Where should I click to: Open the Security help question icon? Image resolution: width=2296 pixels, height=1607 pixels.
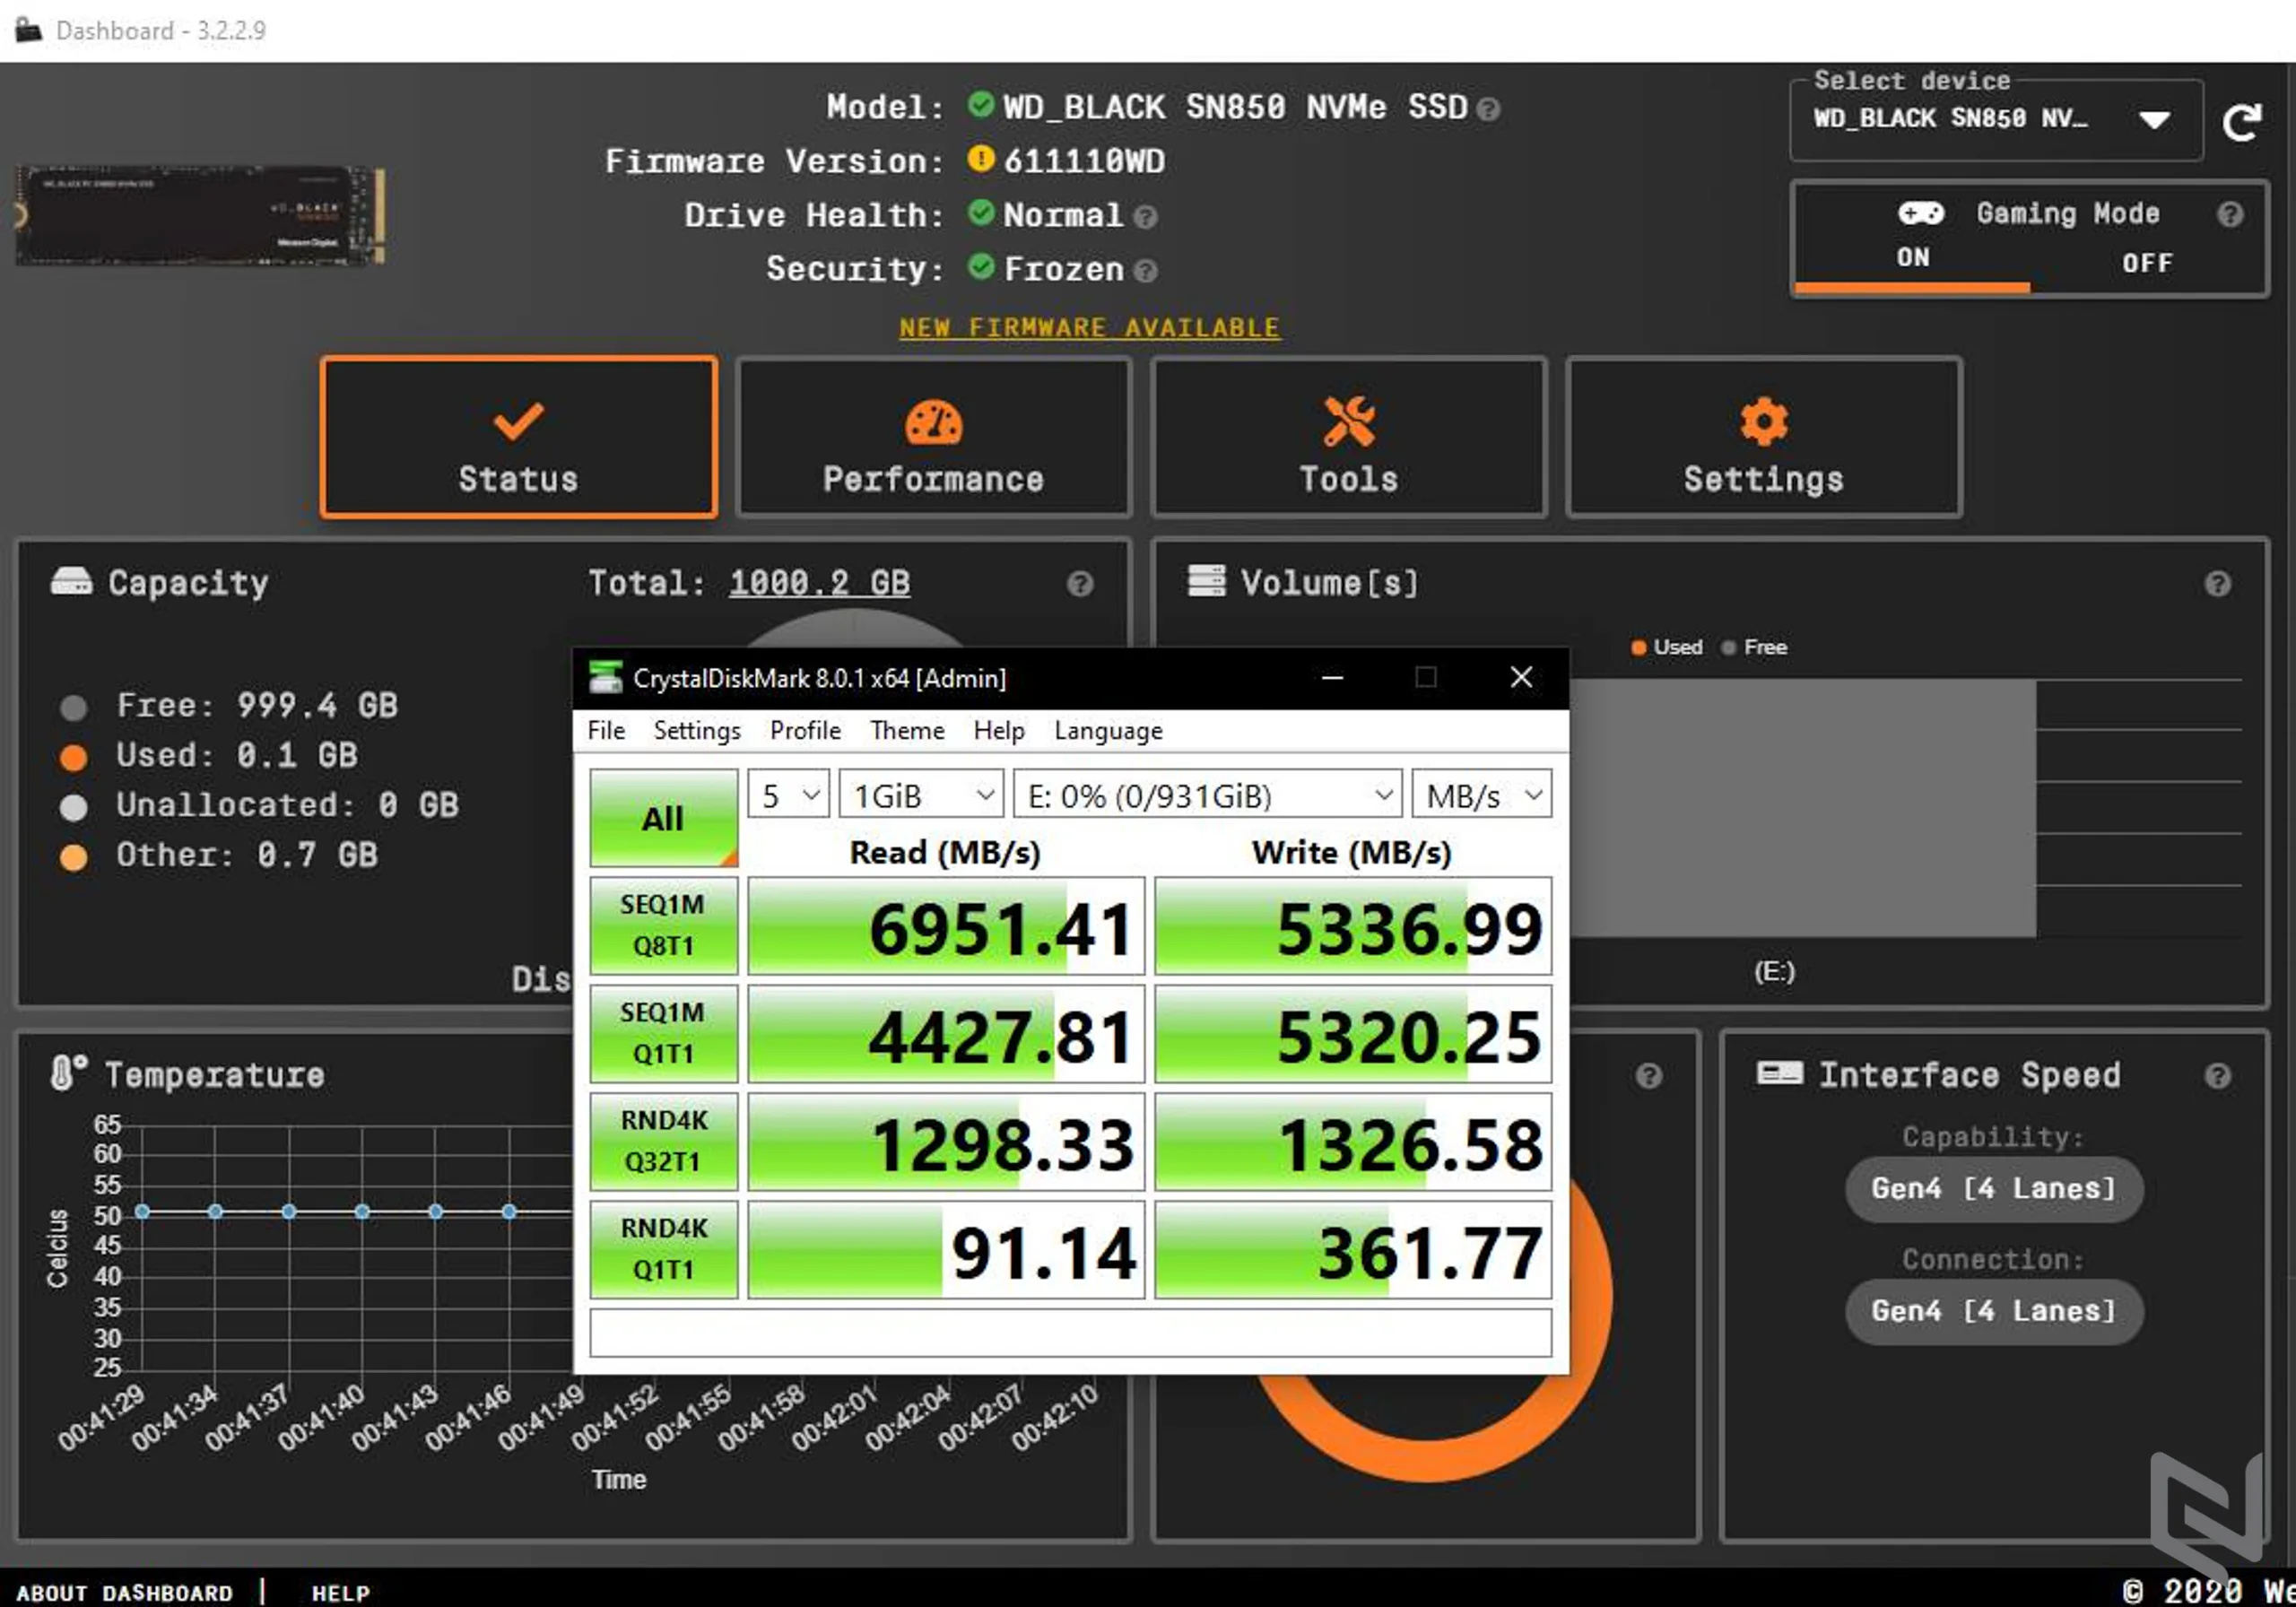[1146, 270]
